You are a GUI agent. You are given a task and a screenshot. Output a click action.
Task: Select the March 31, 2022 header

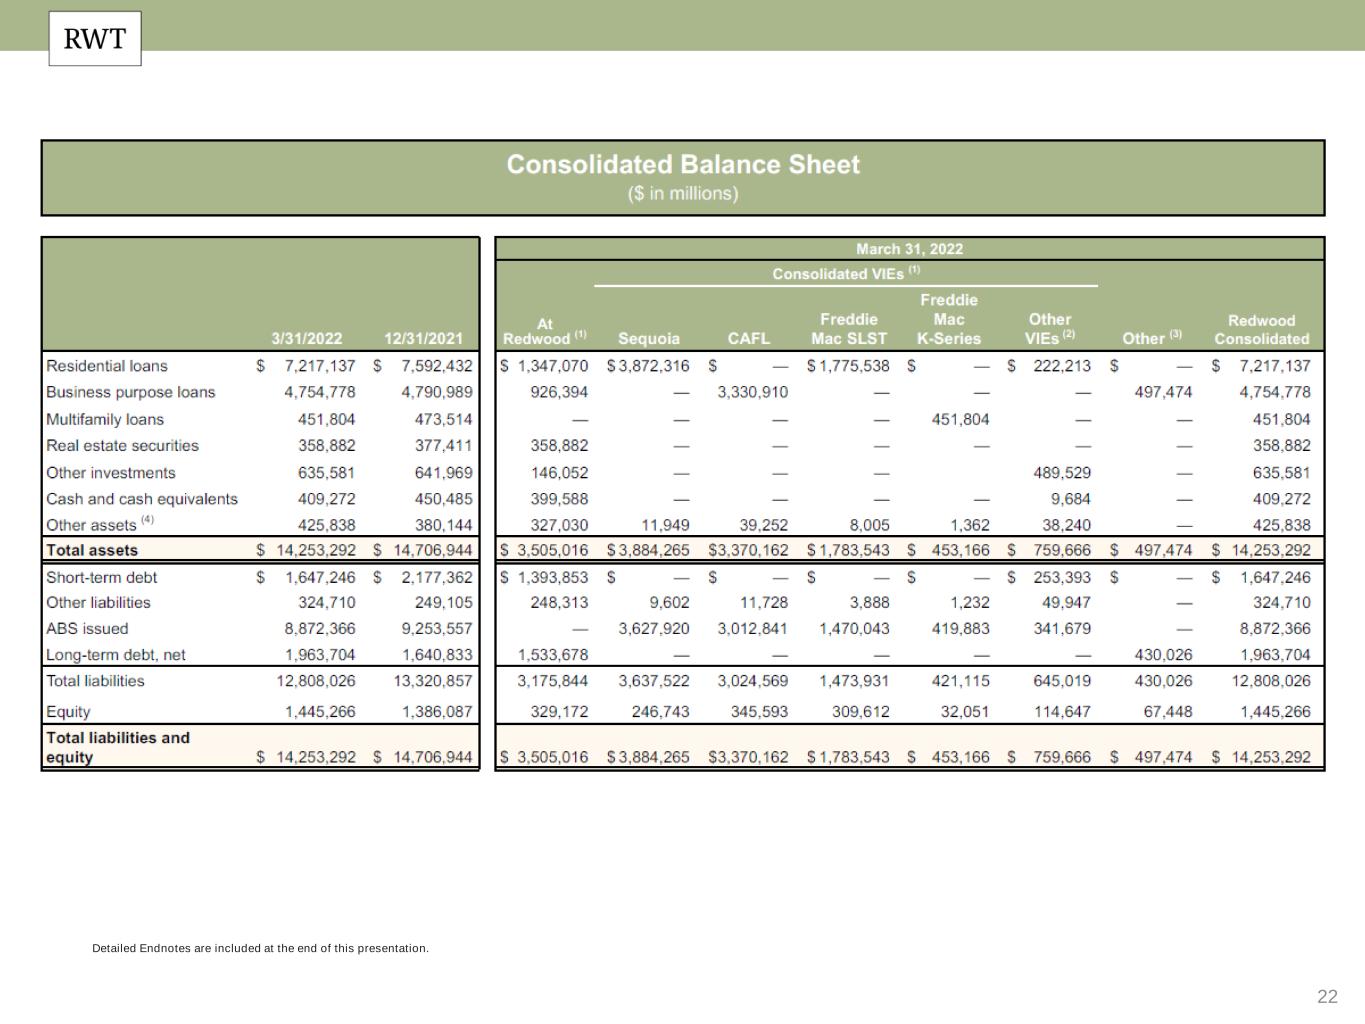pyautogui.click(x=909, y=249)
